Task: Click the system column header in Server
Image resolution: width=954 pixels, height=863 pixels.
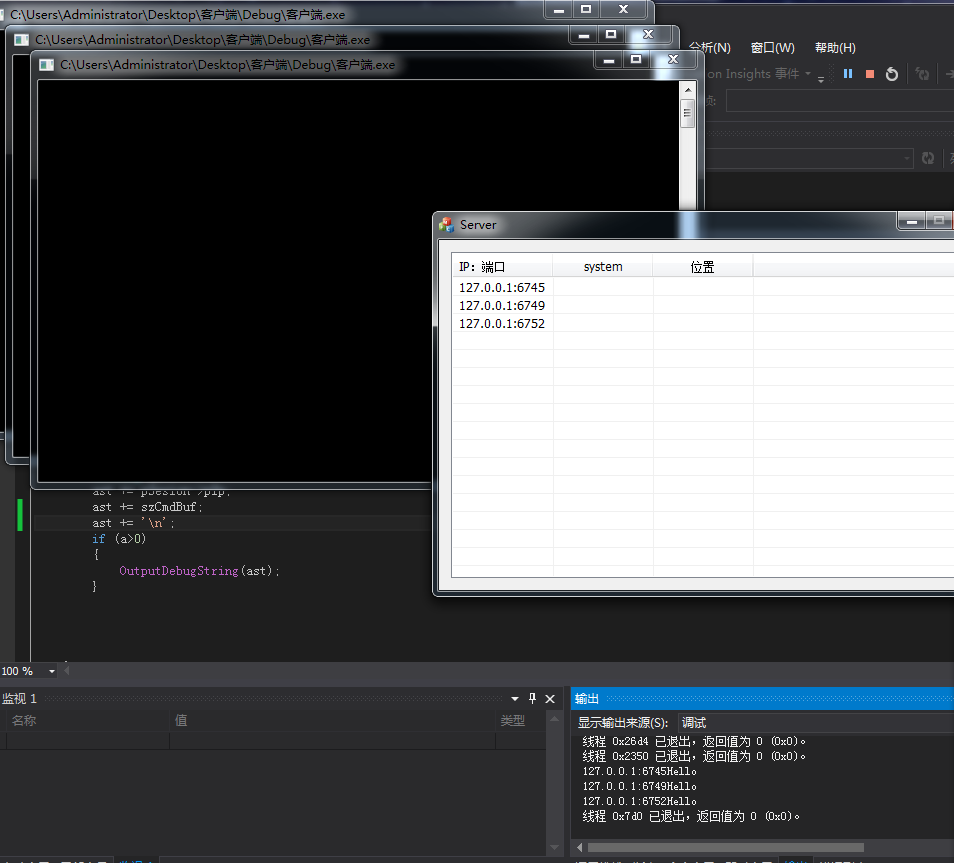Action: pos(603,267)
